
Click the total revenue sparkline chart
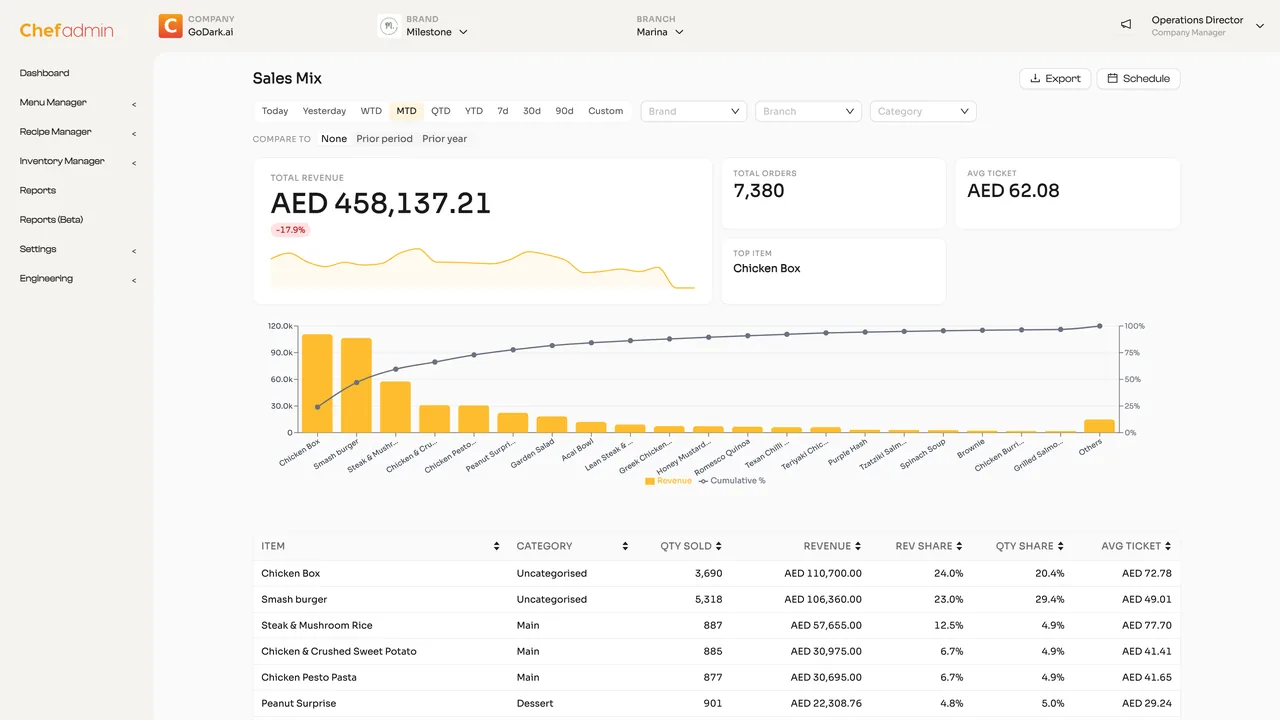coord(482,269)
